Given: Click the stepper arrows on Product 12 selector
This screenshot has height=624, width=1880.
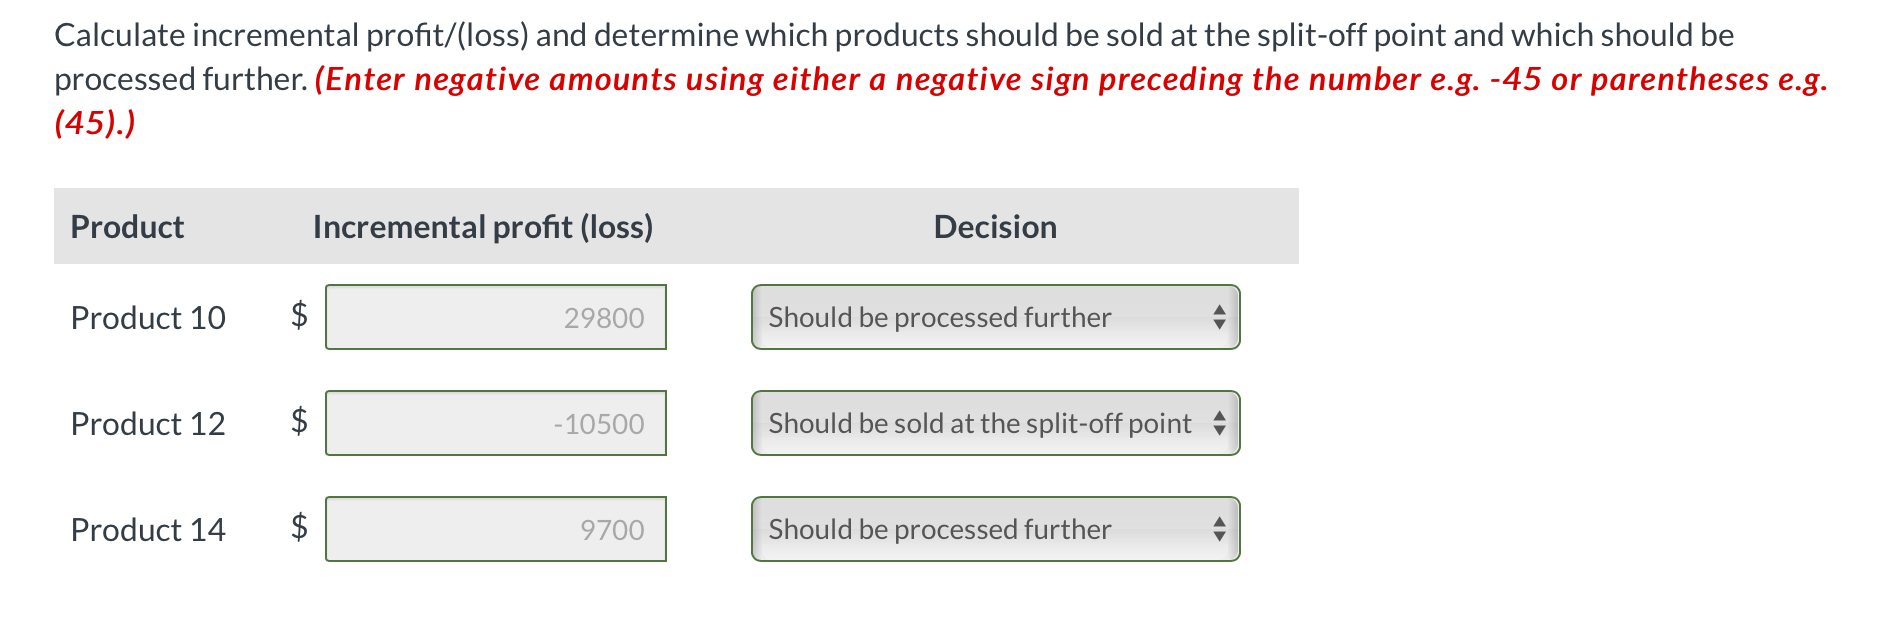Looking at the screenshot, I should pos(1219,423).
